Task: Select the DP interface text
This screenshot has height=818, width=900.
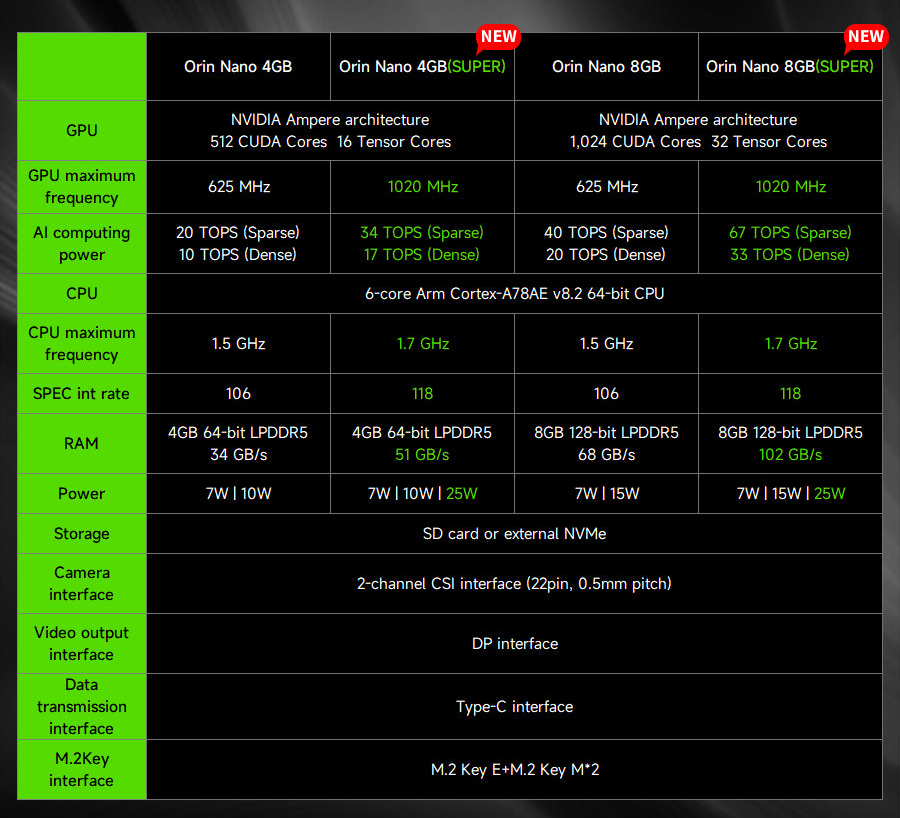Action: 515,643
